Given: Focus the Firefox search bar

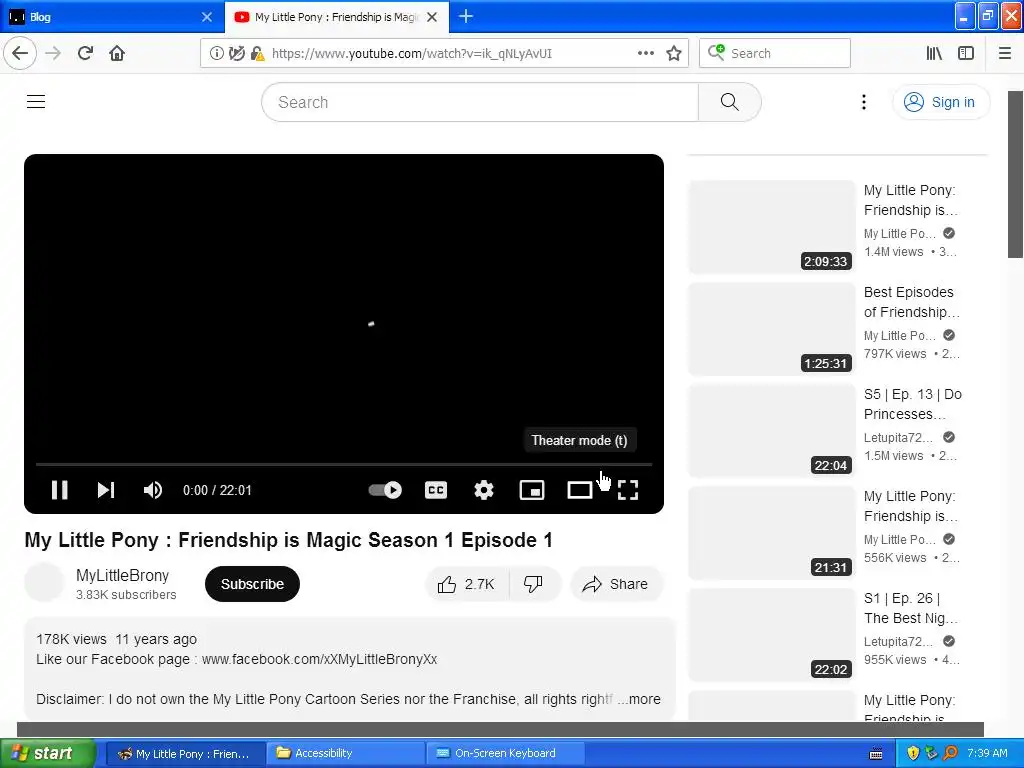Looking at the screenshot, I should (x=775, y=53).
